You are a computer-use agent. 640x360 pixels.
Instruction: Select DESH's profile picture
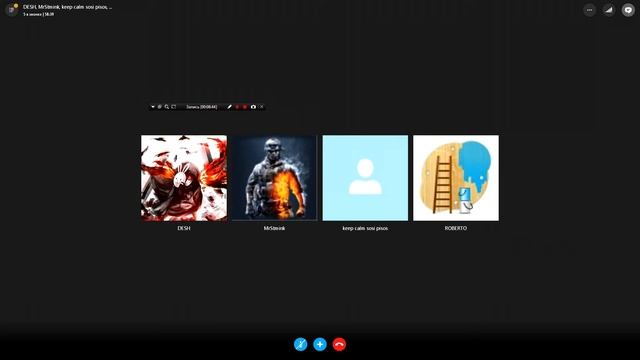coord(184,178)
